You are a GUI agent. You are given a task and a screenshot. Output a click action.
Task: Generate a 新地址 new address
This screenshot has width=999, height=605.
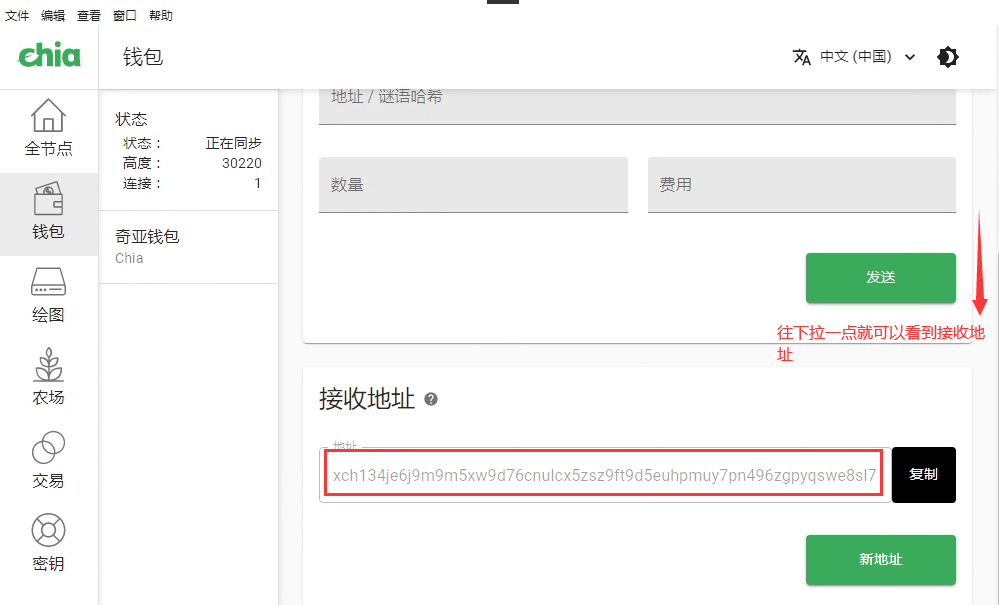point(880,560)
